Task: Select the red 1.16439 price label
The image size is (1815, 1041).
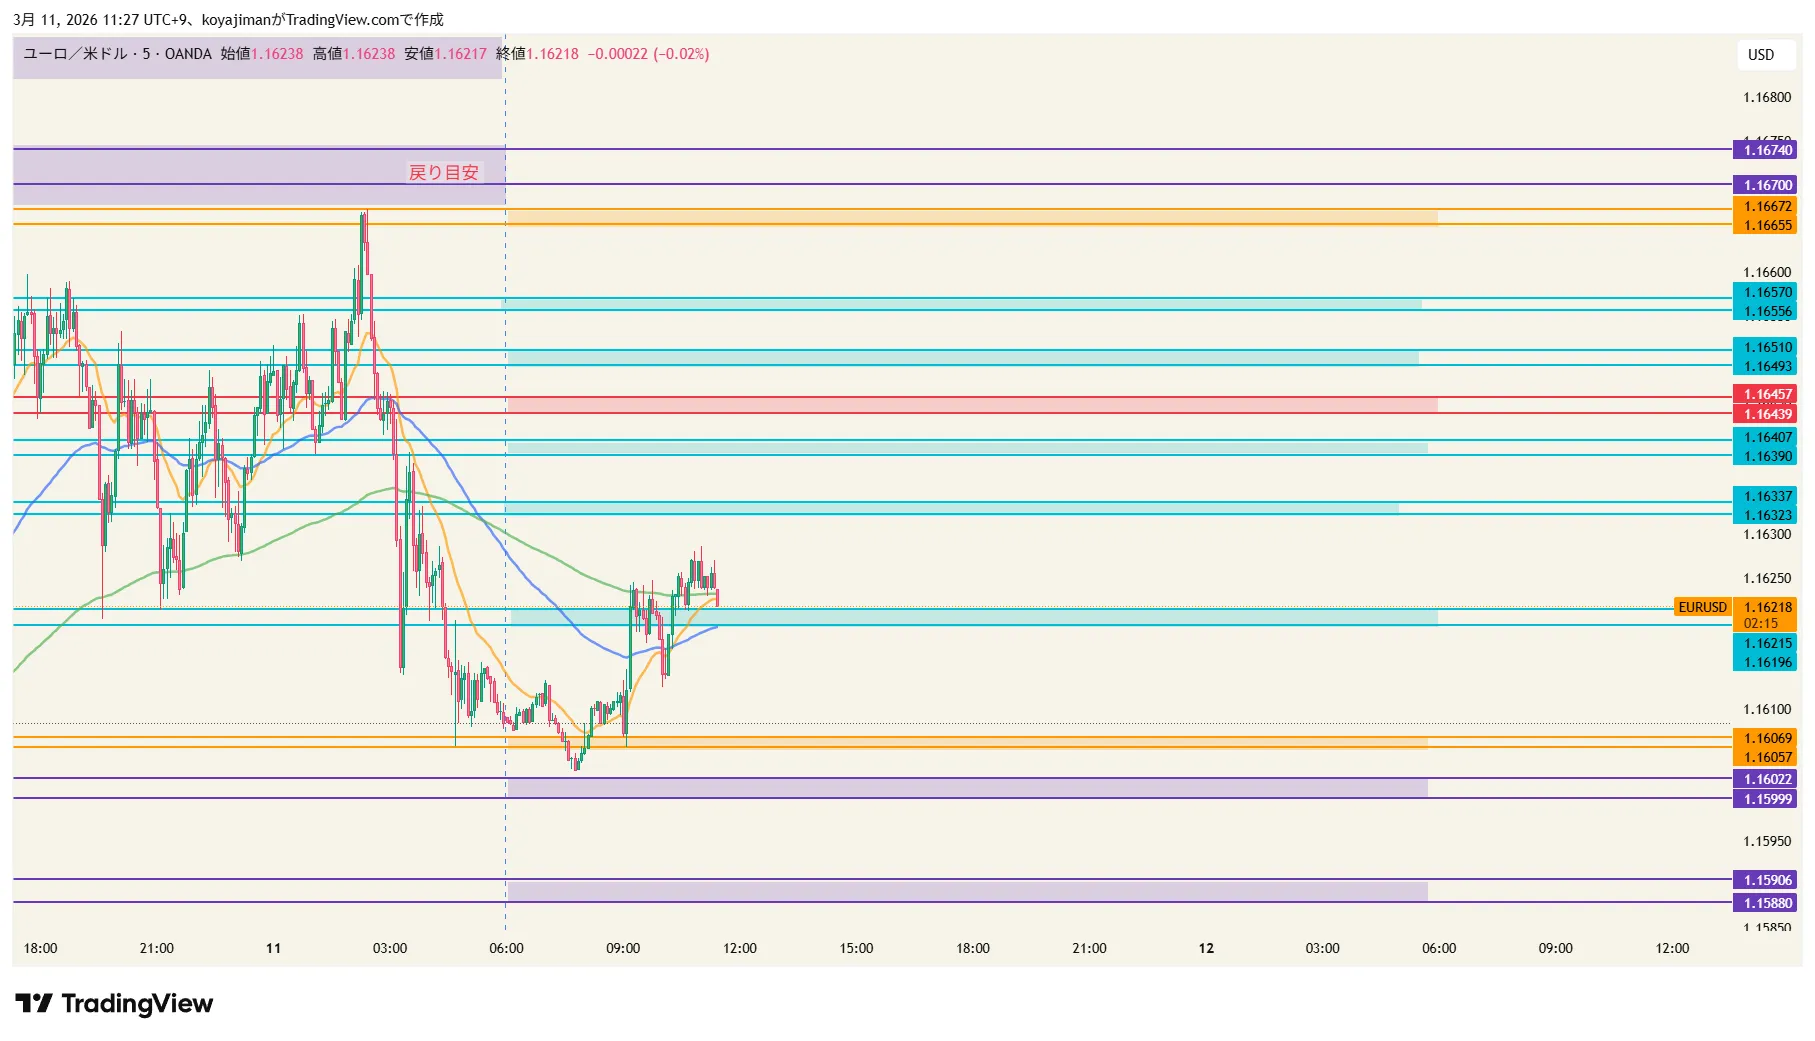Action: pos(1764,414)
